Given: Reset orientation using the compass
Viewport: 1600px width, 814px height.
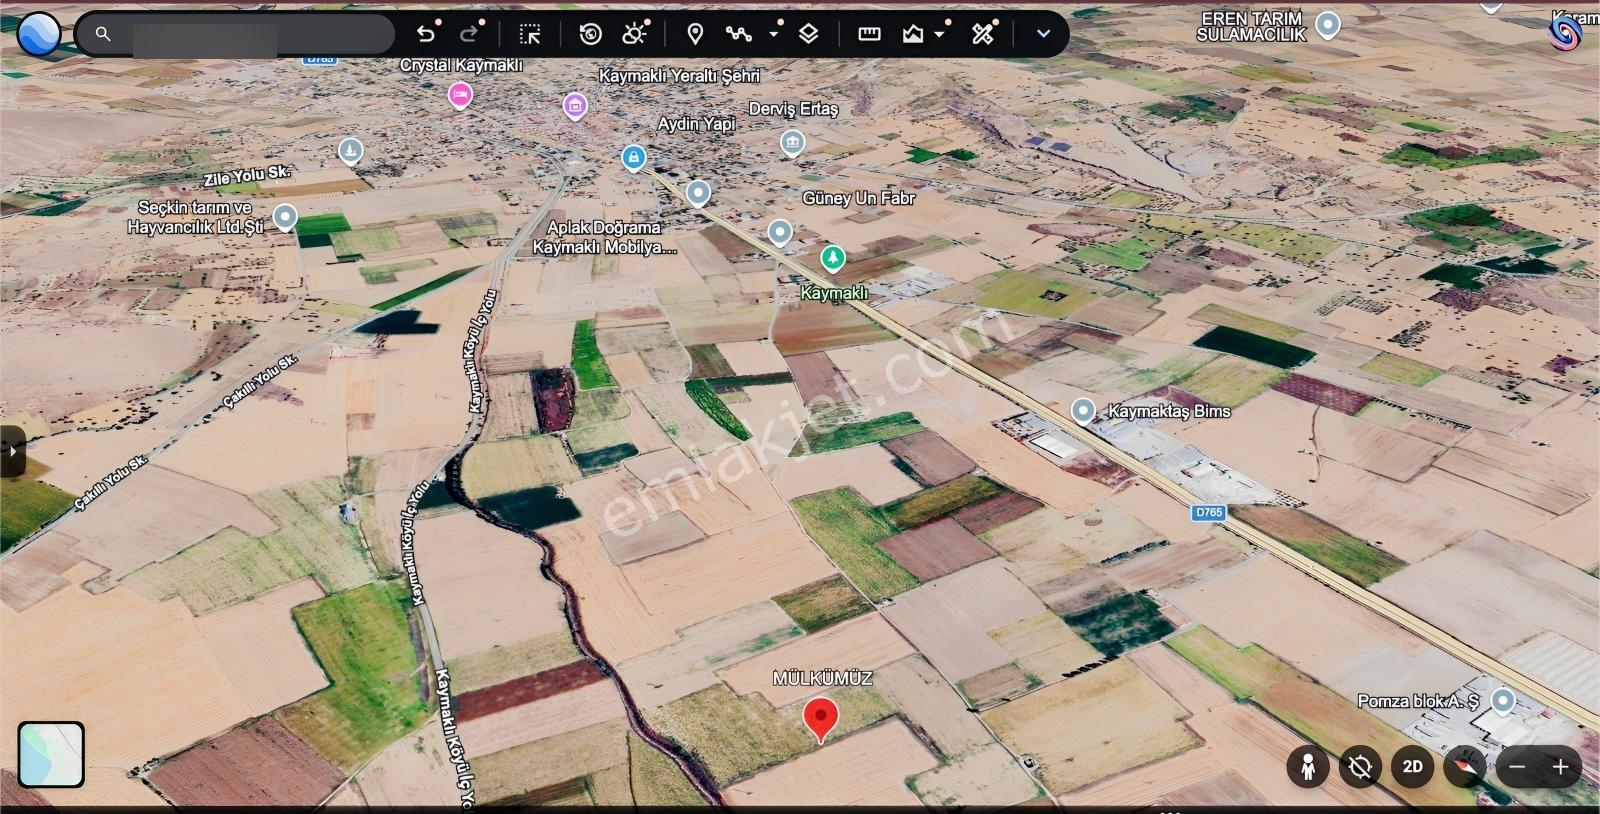Looking at the screenshot, I should pyautogui.click(x=1465, y=767).
